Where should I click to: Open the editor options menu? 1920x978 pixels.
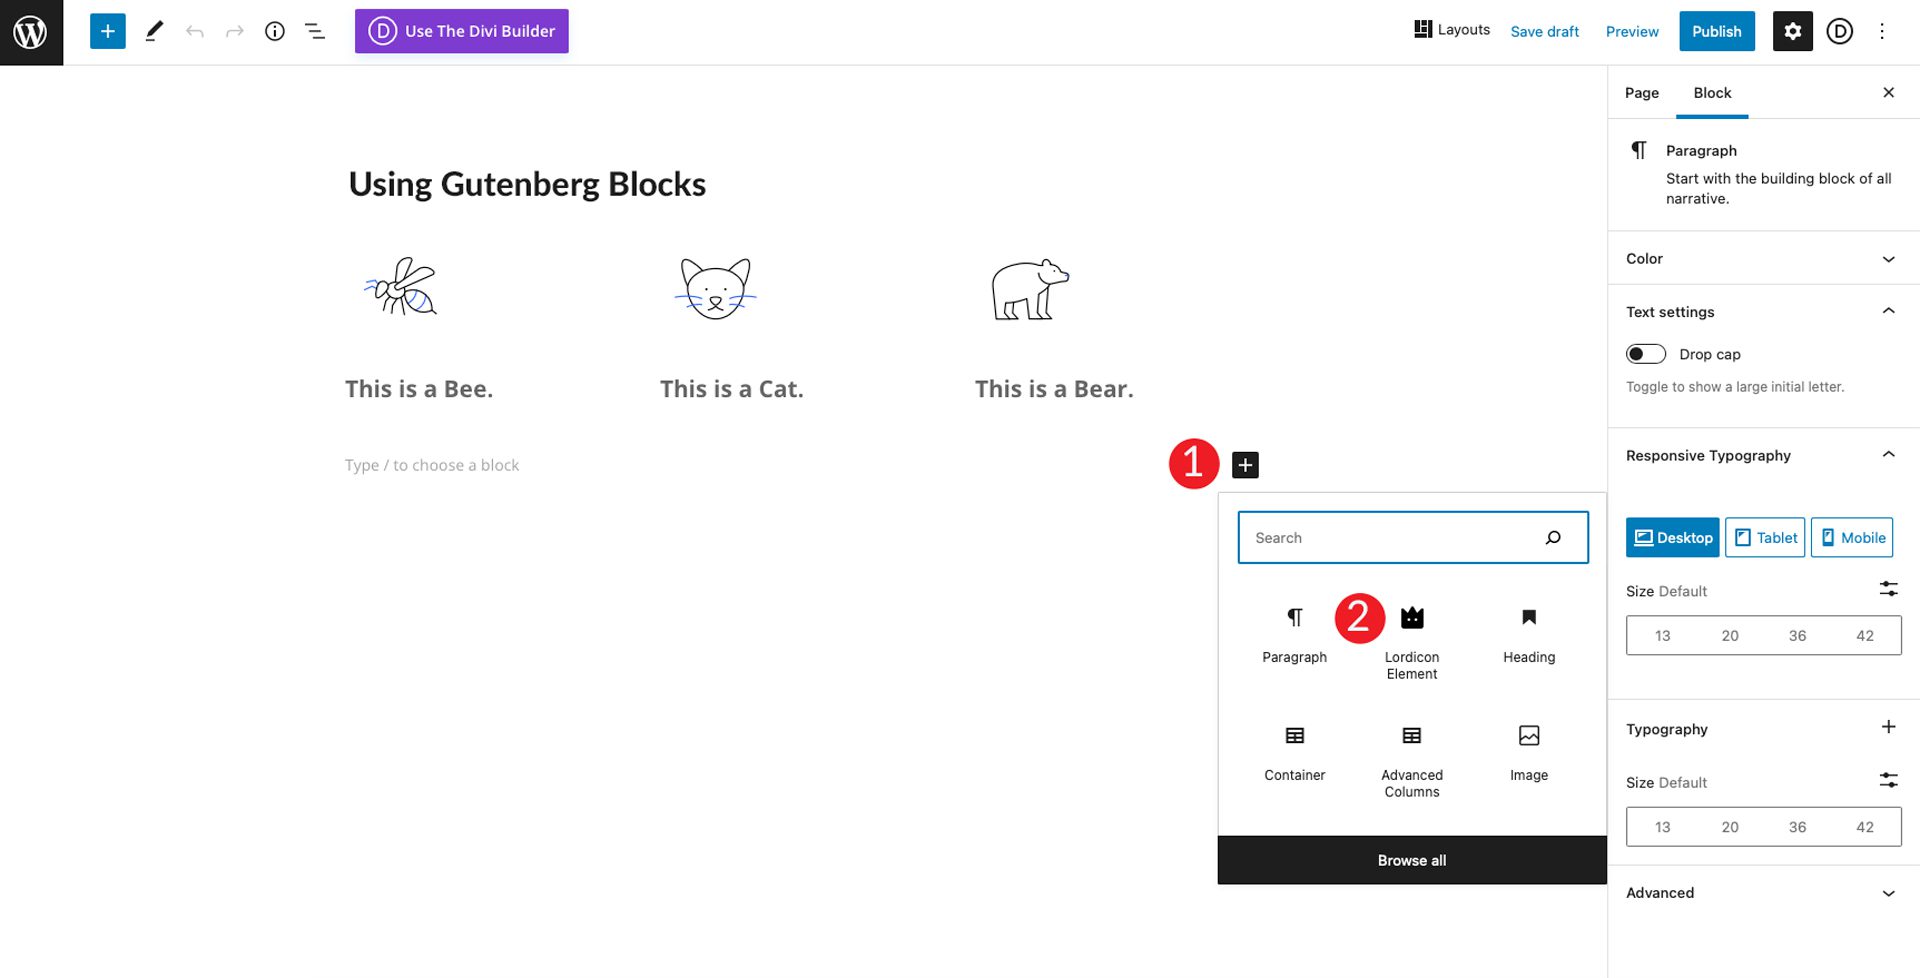tap(1882, 31)
